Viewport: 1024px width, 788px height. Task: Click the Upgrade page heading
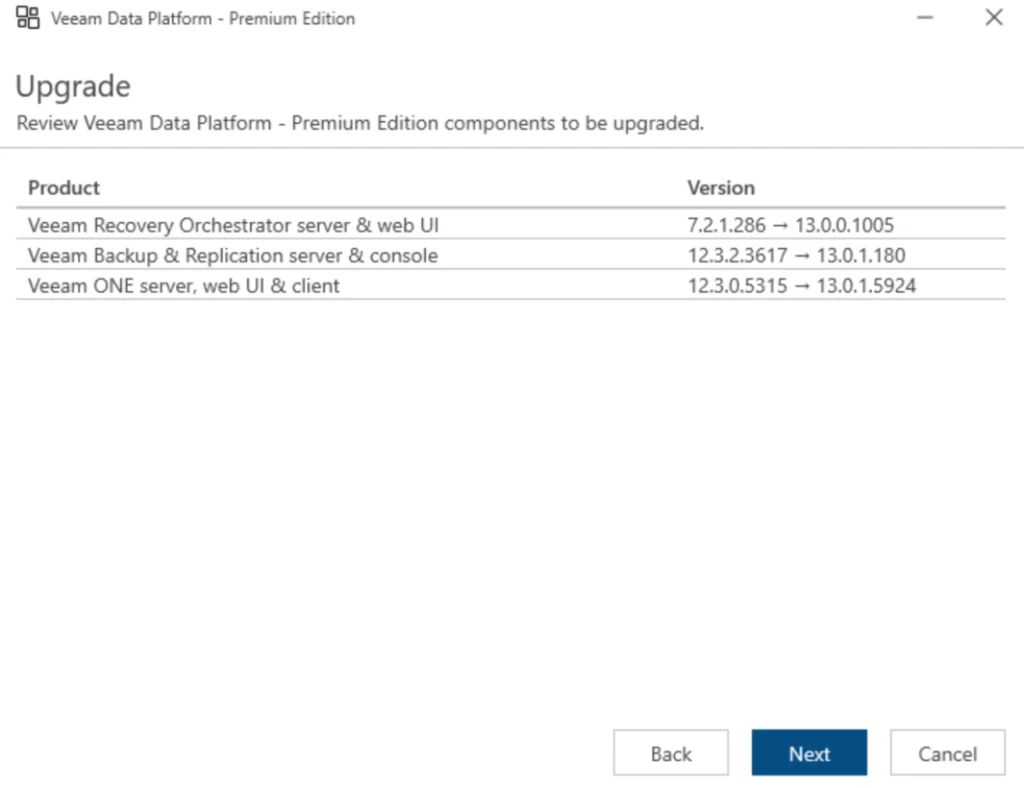(x=73, y=87)
